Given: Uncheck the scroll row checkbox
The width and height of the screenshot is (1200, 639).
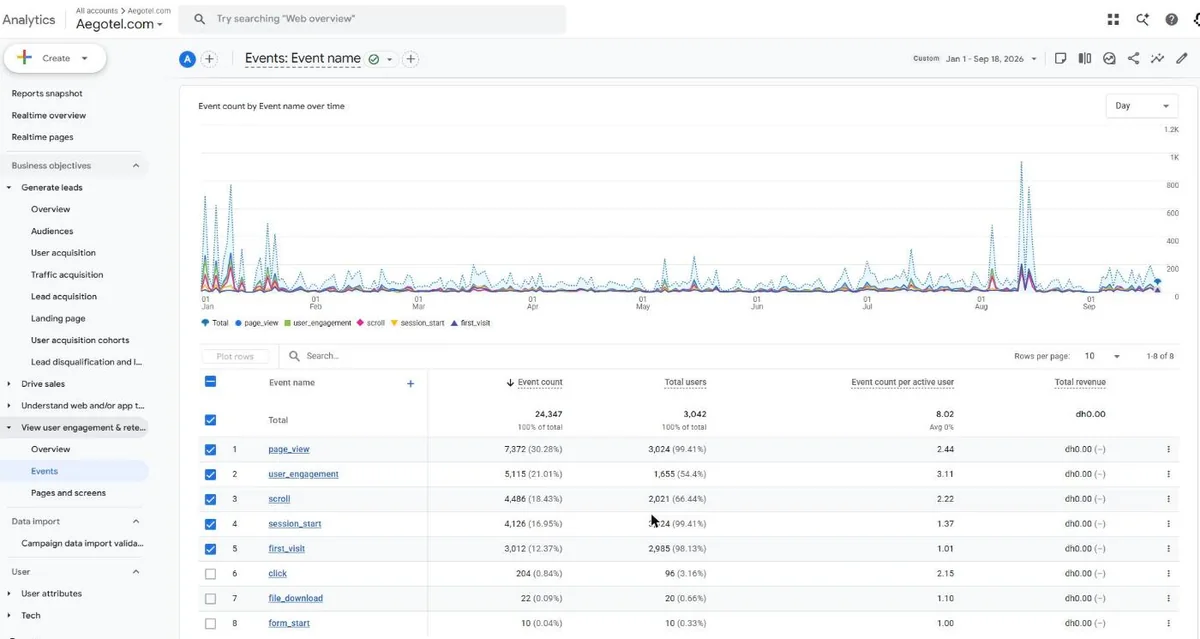Looking at the screenshot, I should [x=210, y=499].
